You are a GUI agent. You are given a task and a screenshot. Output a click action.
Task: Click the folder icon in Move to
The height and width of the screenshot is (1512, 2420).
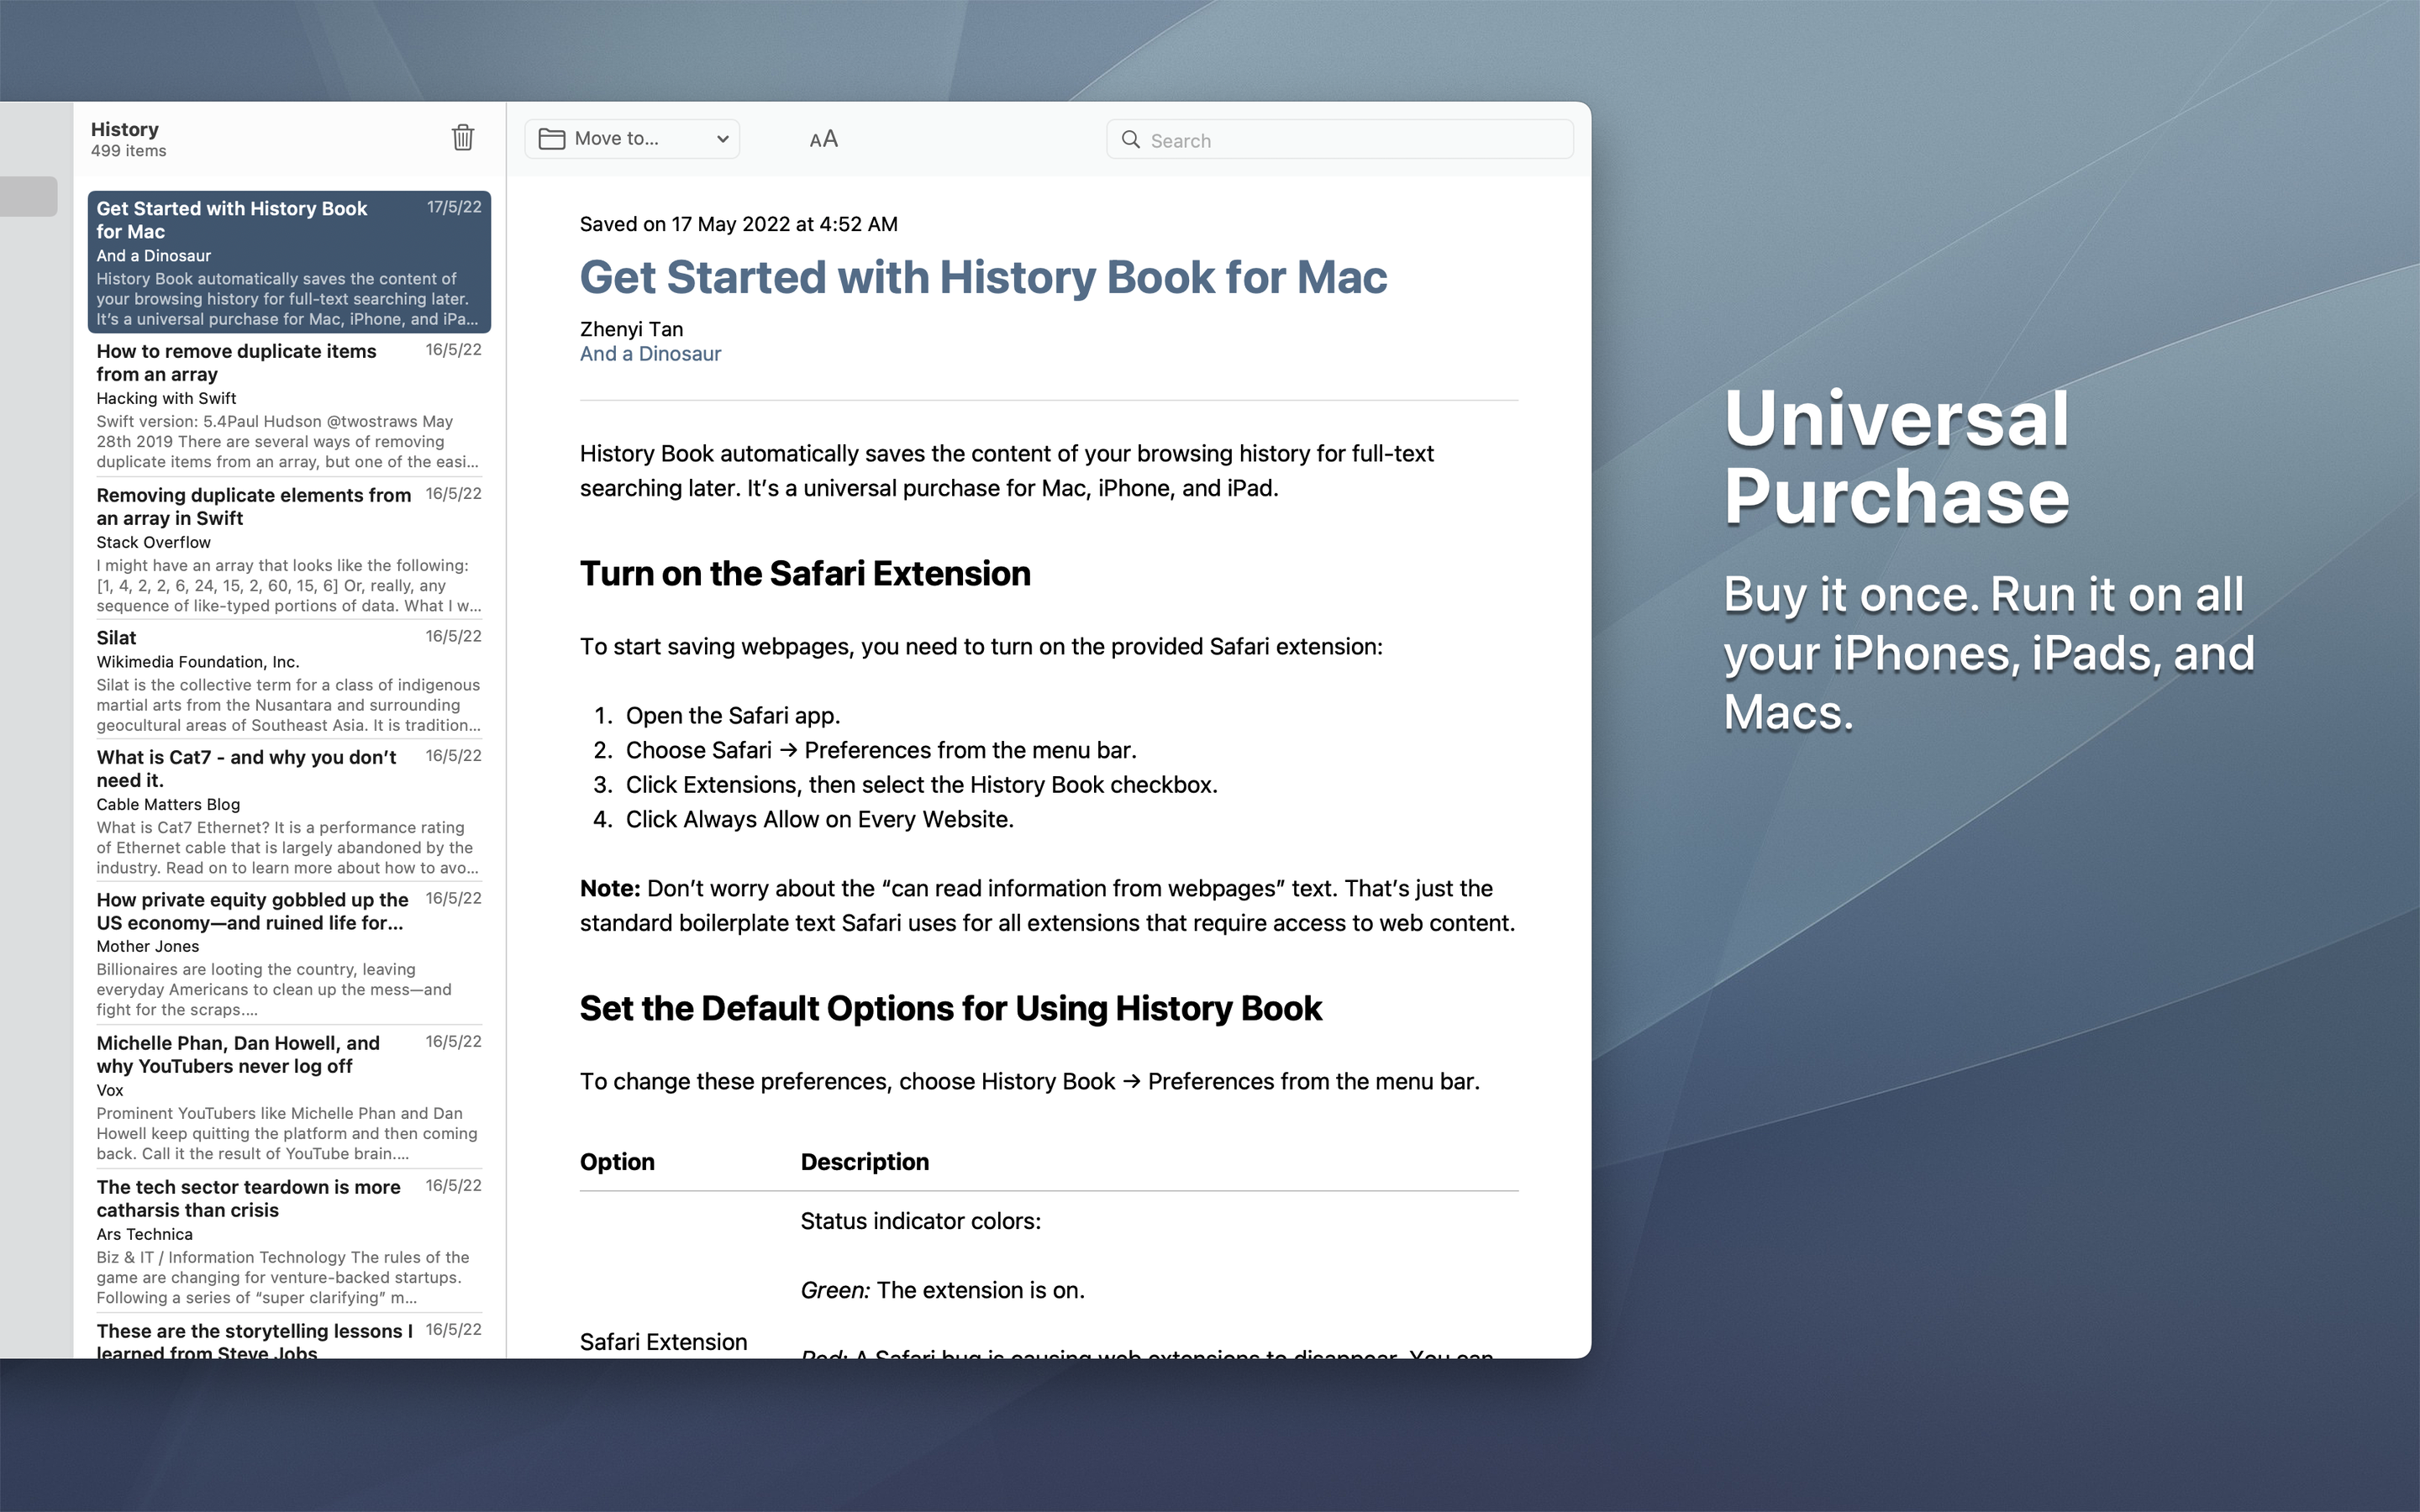coord(552,139)
